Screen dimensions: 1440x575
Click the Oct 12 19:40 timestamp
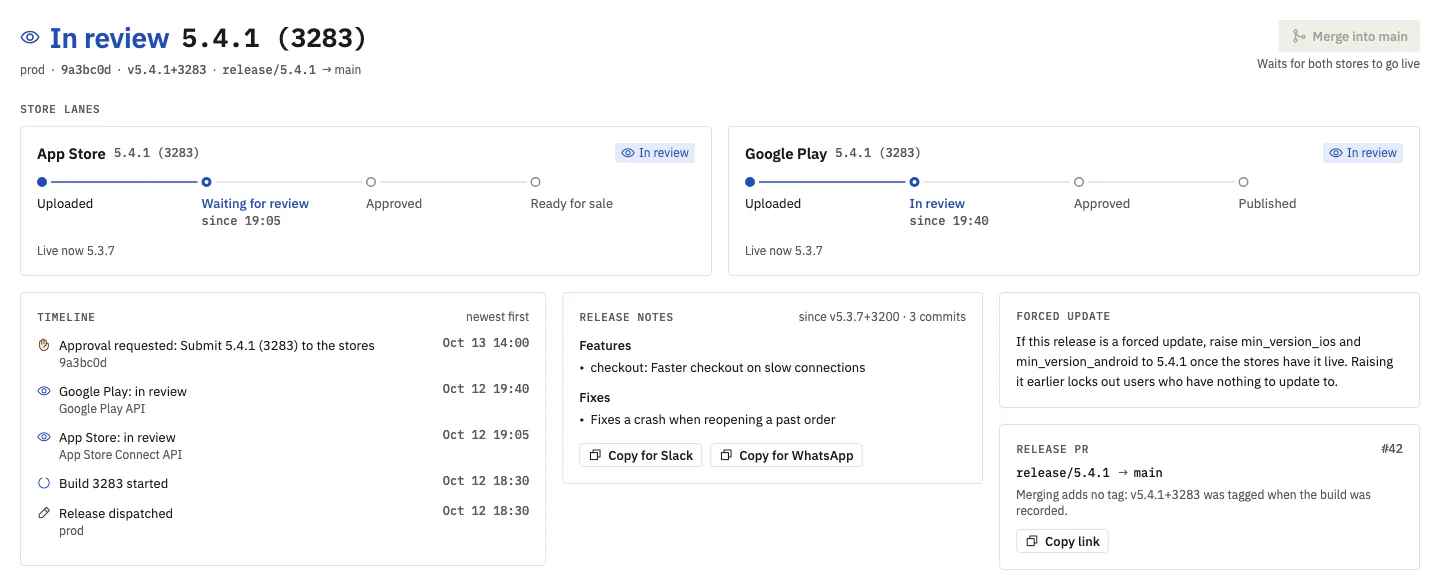point(486,389)
